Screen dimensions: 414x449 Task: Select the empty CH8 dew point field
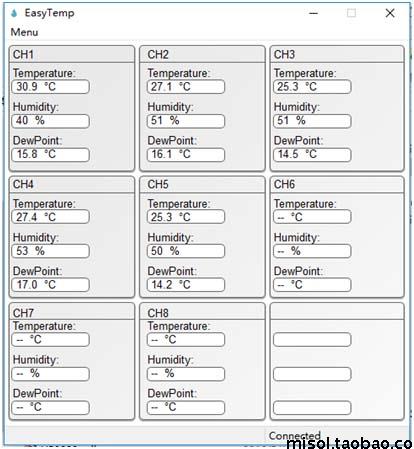[186, 407]
